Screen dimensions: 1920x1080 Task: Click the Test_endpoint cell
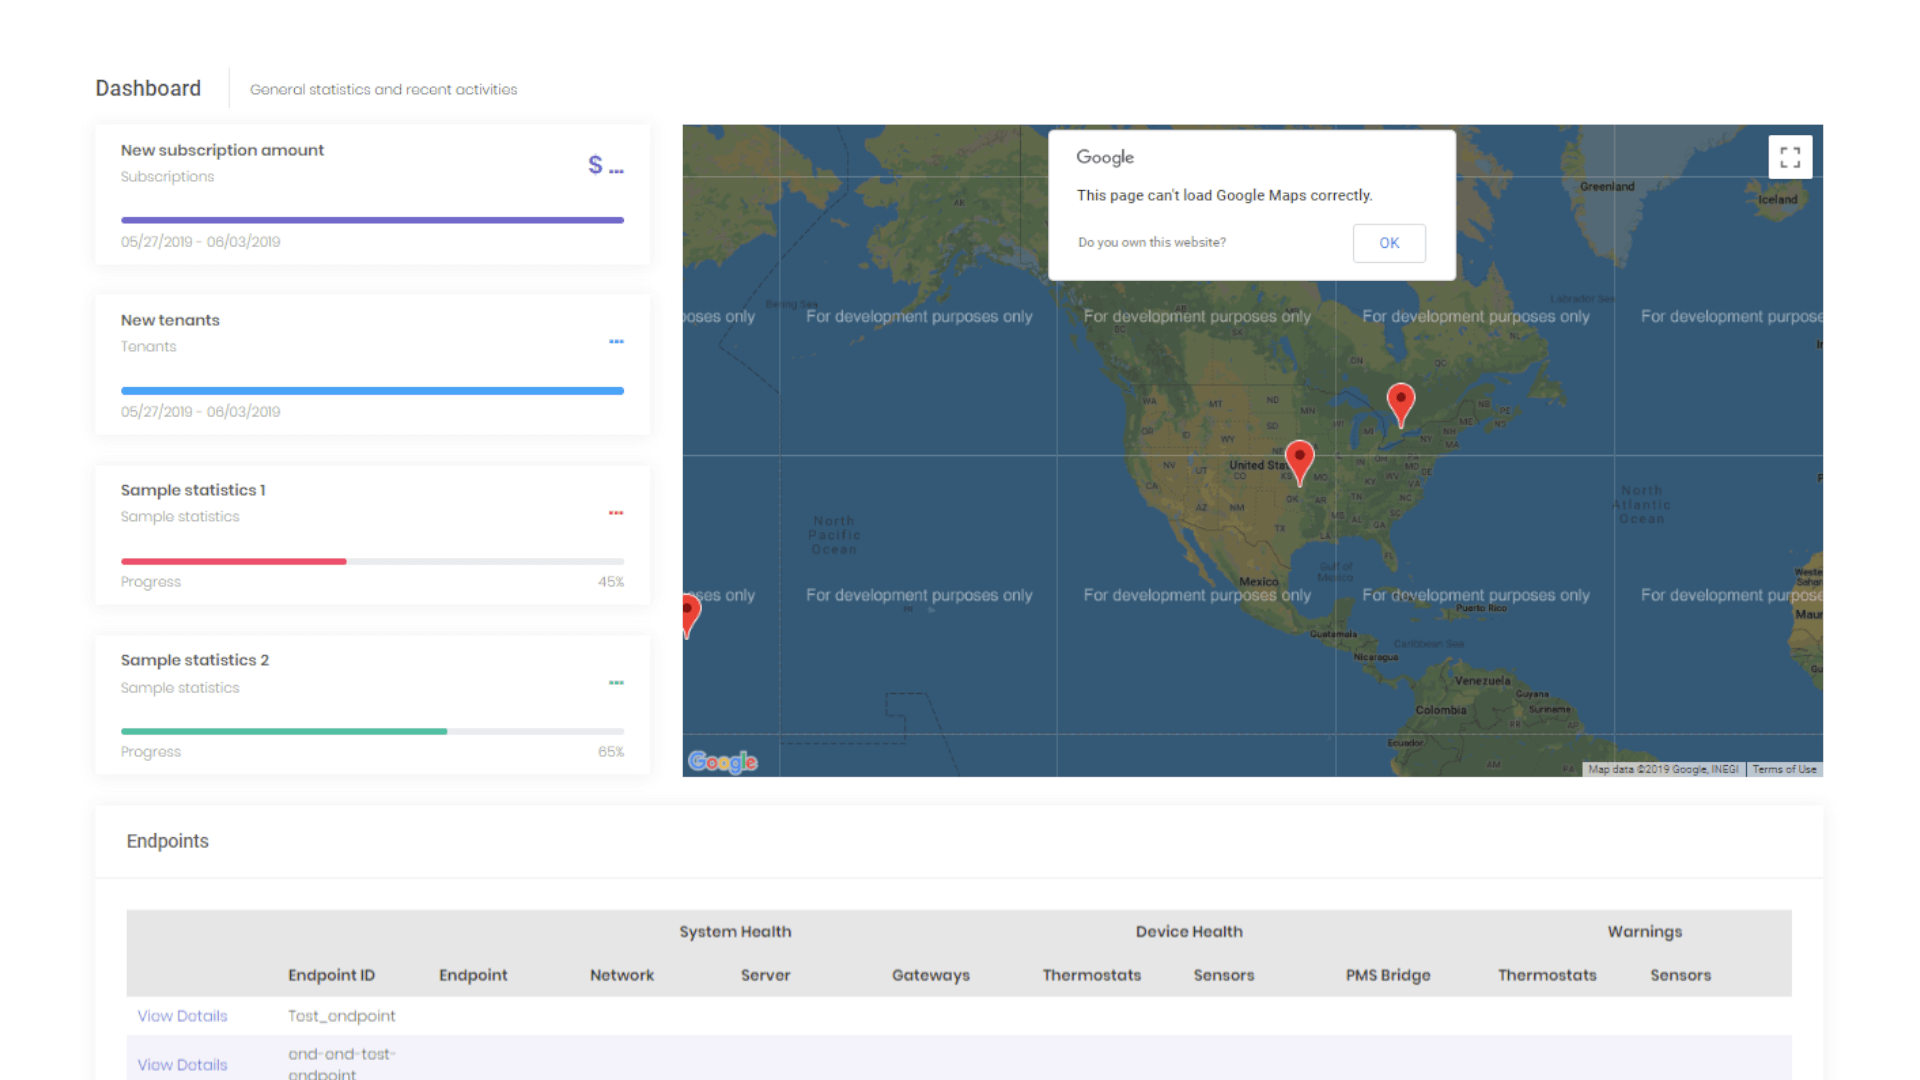coord(342,1016)
